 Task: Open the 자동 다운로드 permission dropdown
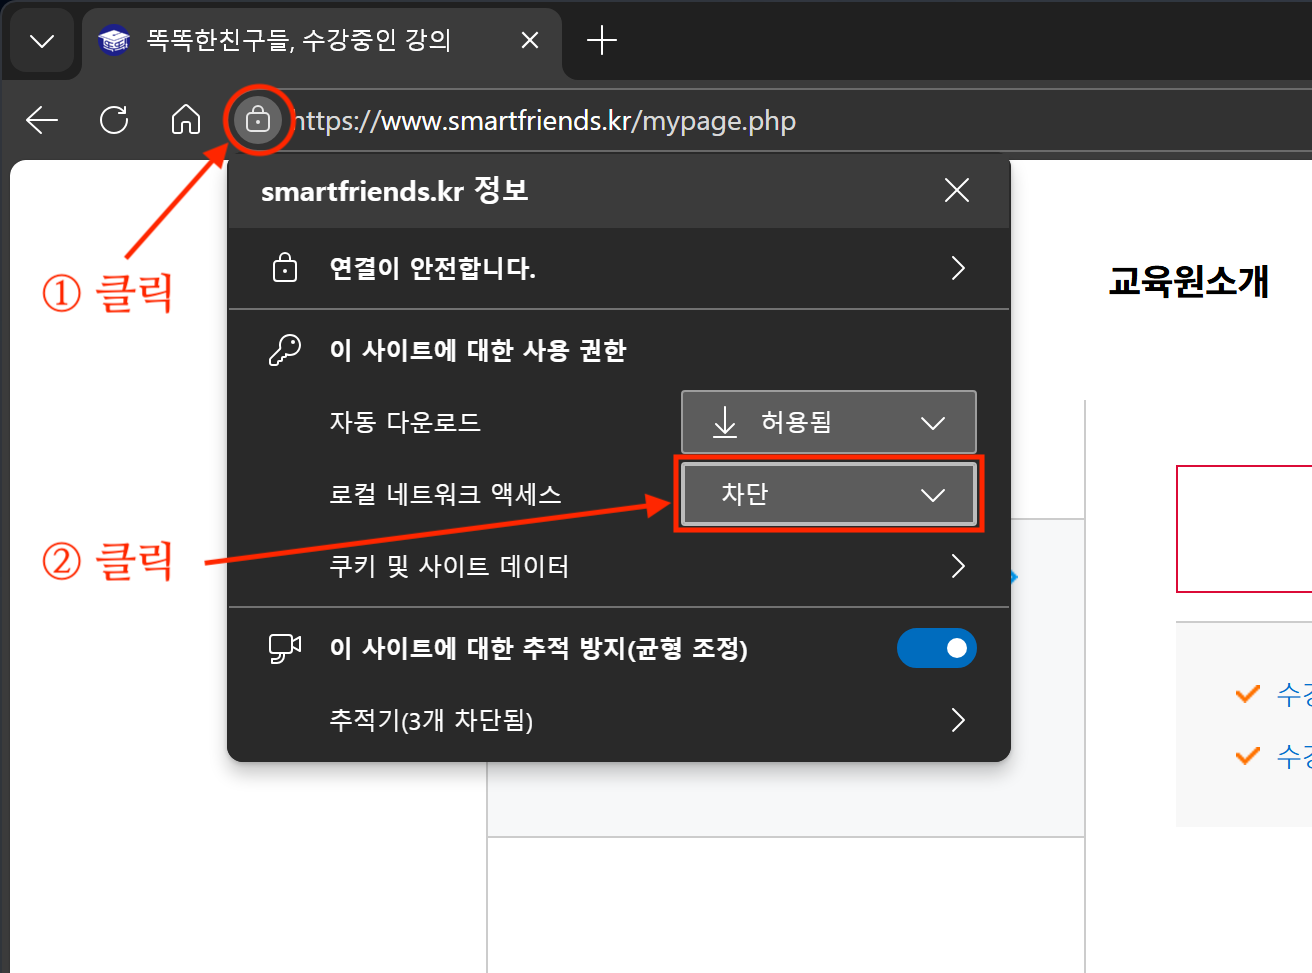tap(828, 422)
